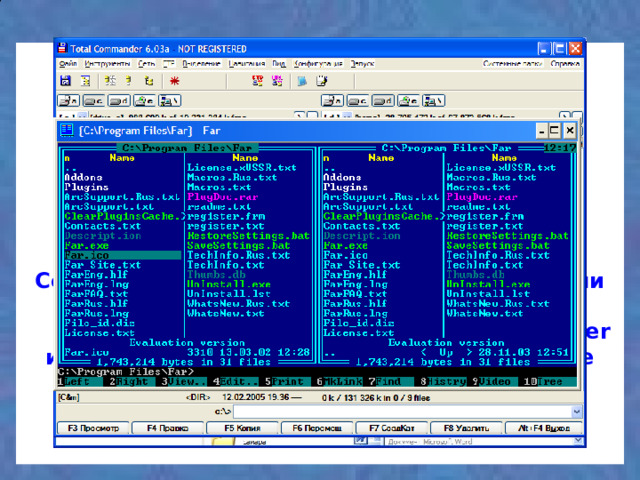This screenshot has height=480, width=640.
Task: Open the Сеть menu
Action: pyautogui.click(x=147, y=64)
